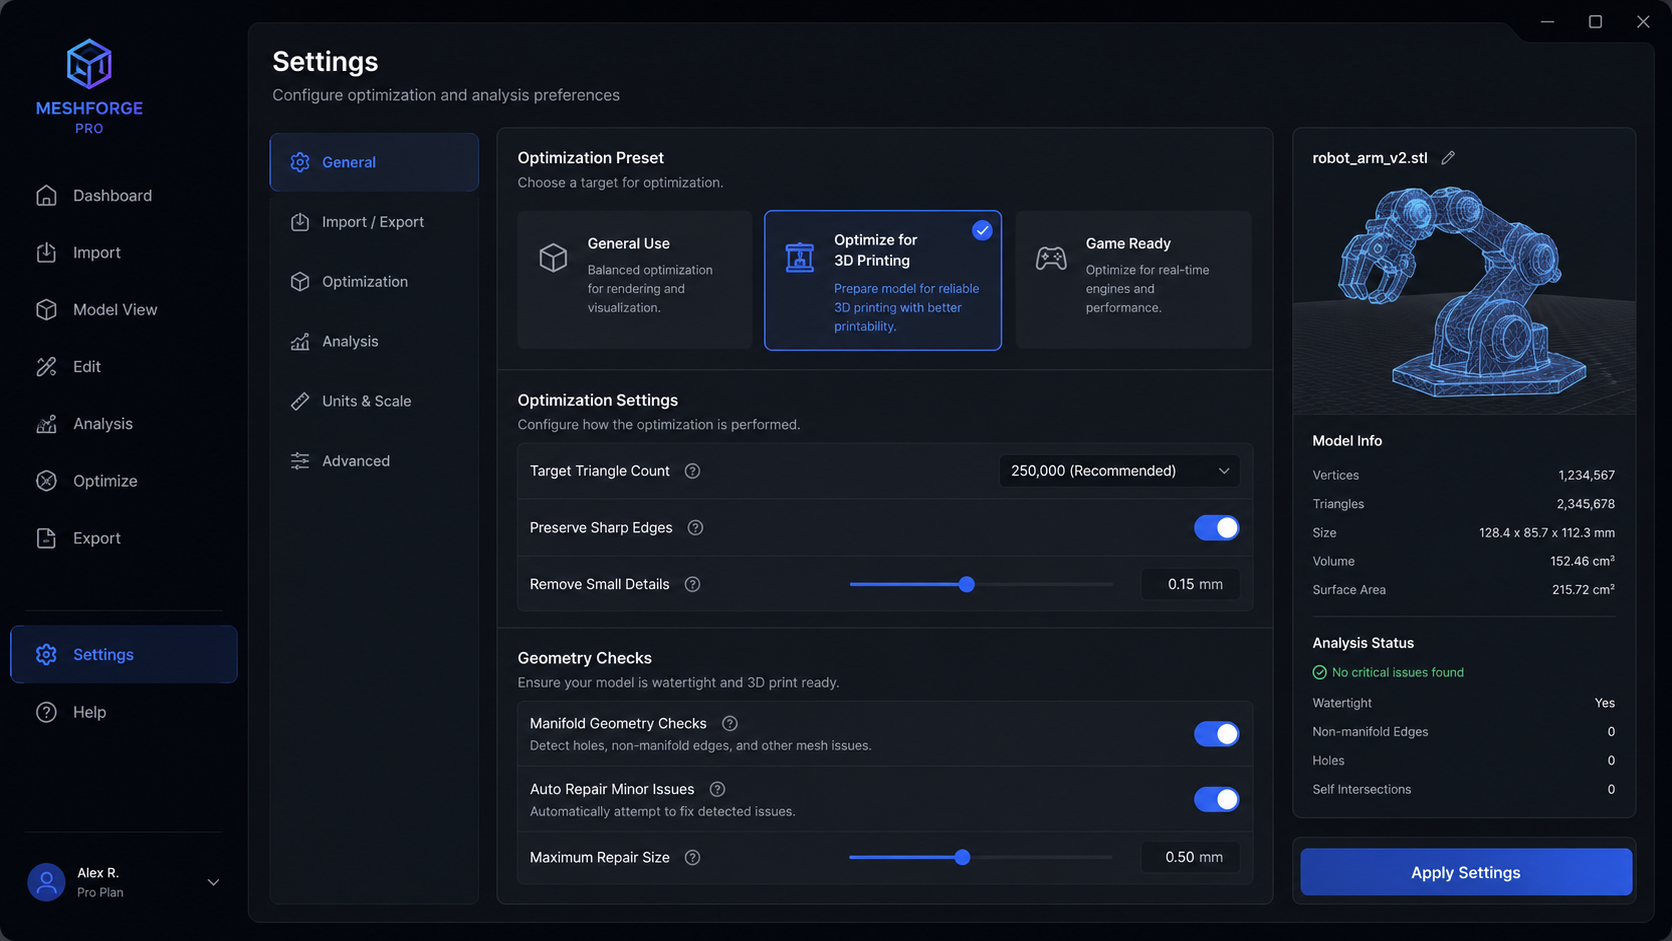
Task: Click the Apply Settings button
Action: pyautogui.click(x=1466, y=872)
